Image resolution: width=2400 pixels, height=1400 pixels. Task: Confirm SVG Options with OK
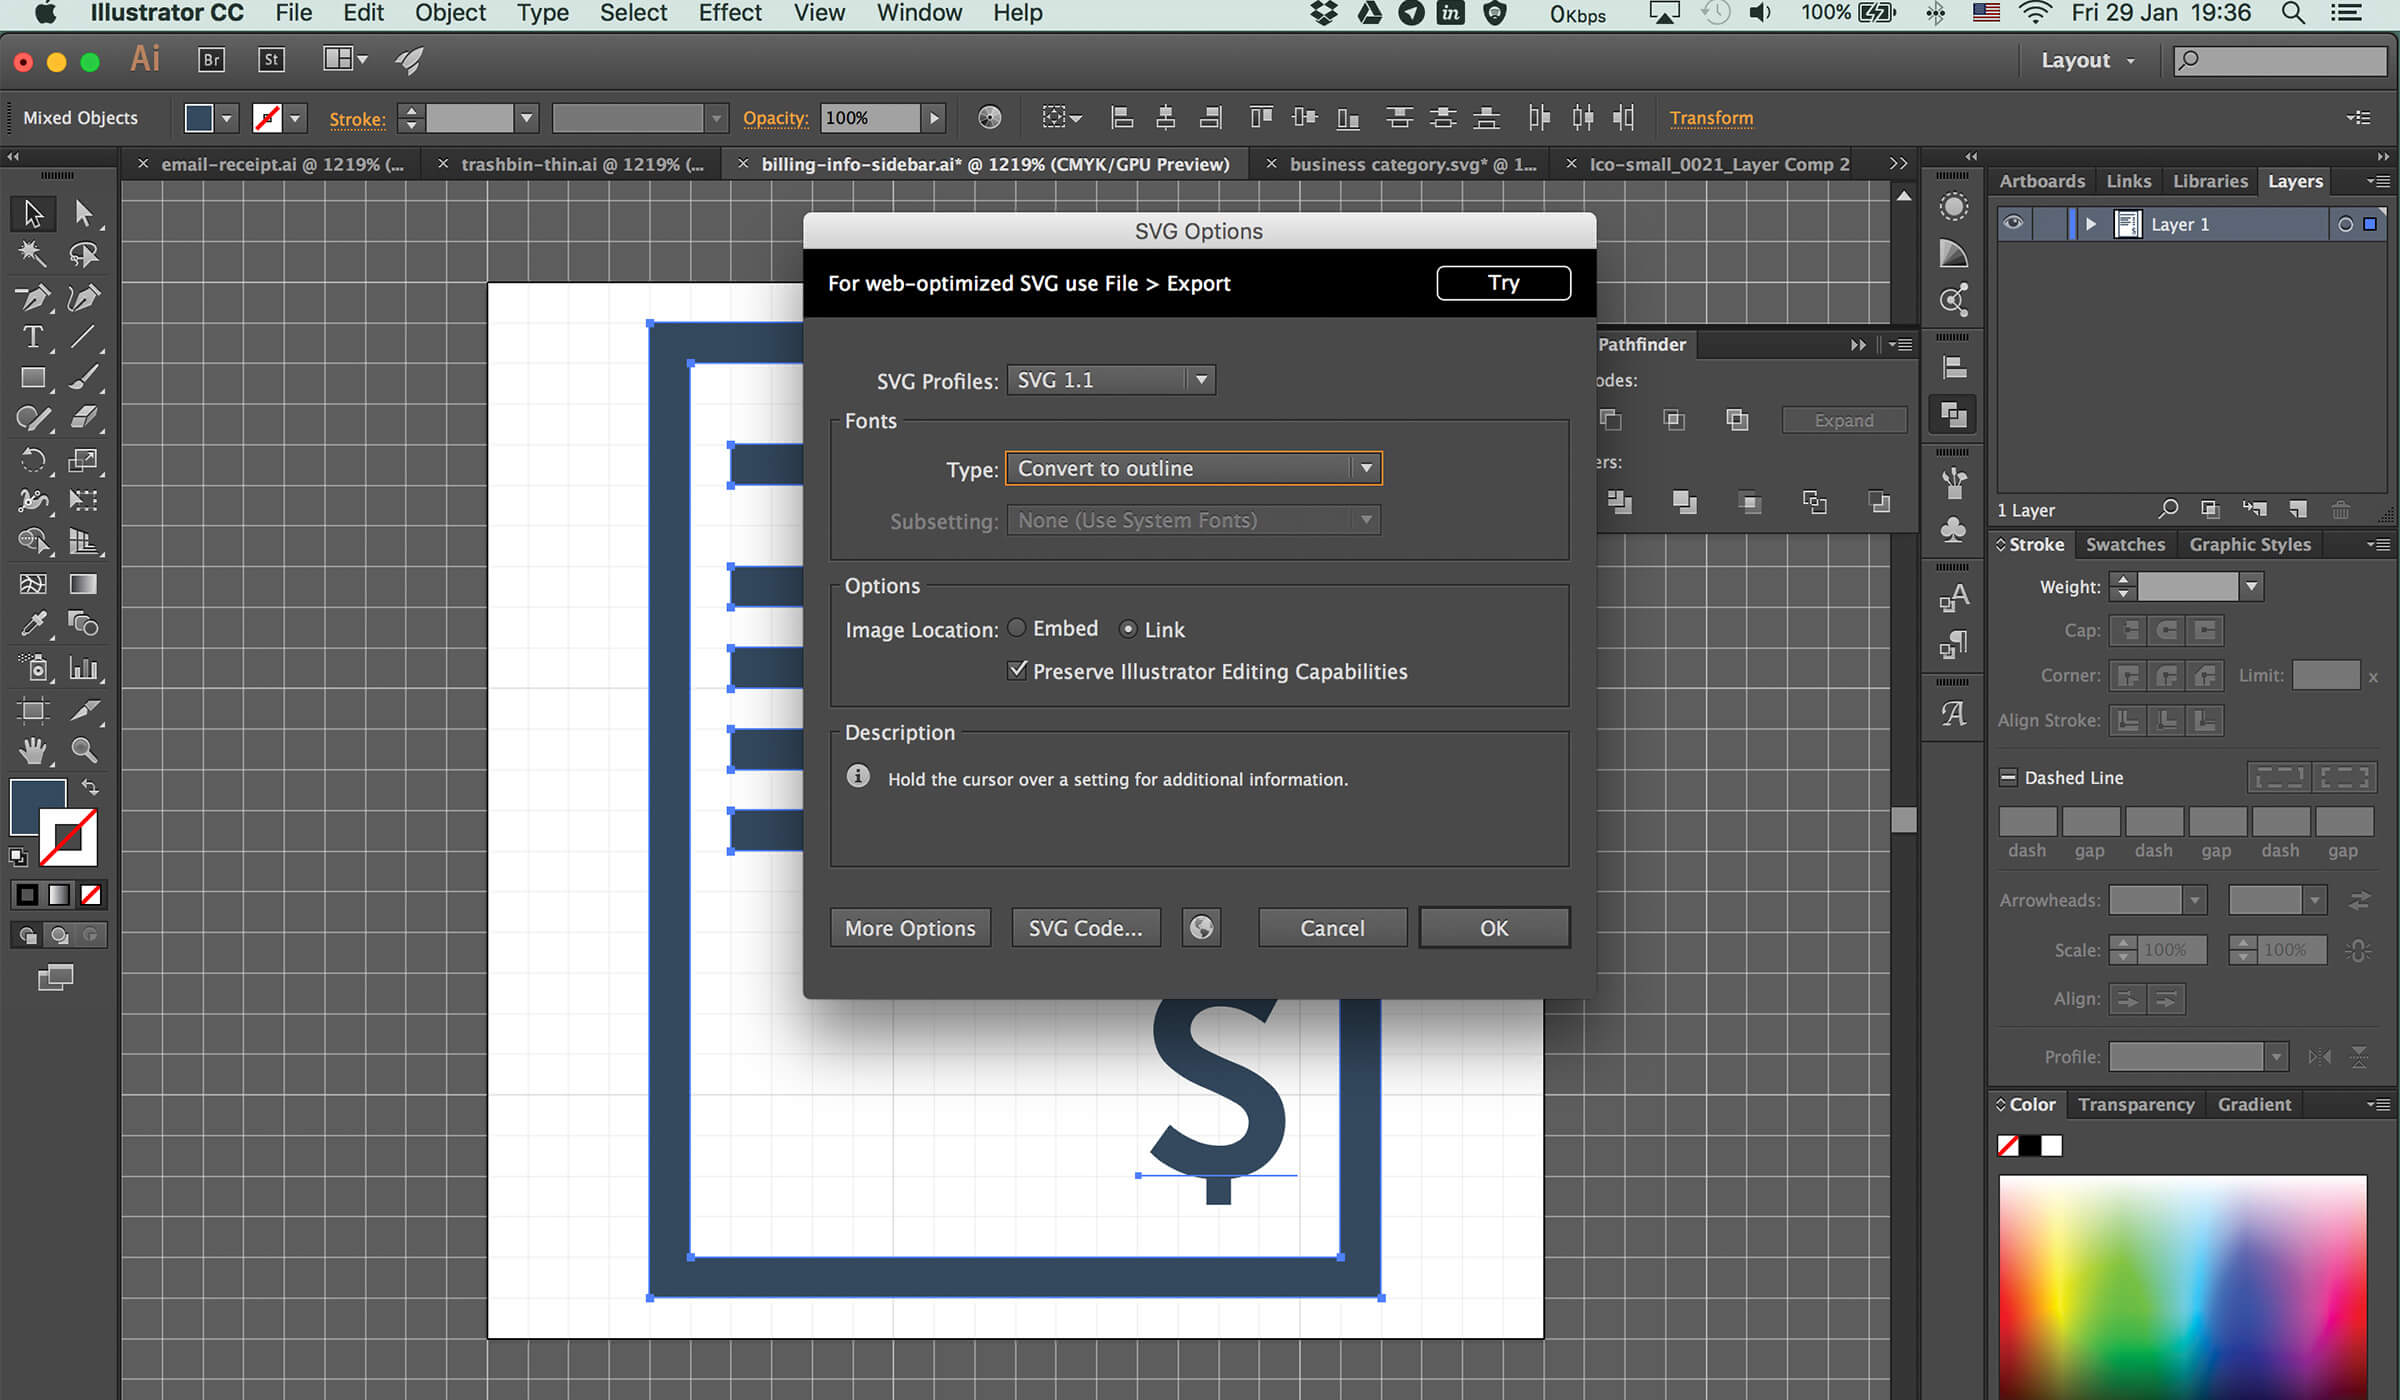(x=1494, y=928)
